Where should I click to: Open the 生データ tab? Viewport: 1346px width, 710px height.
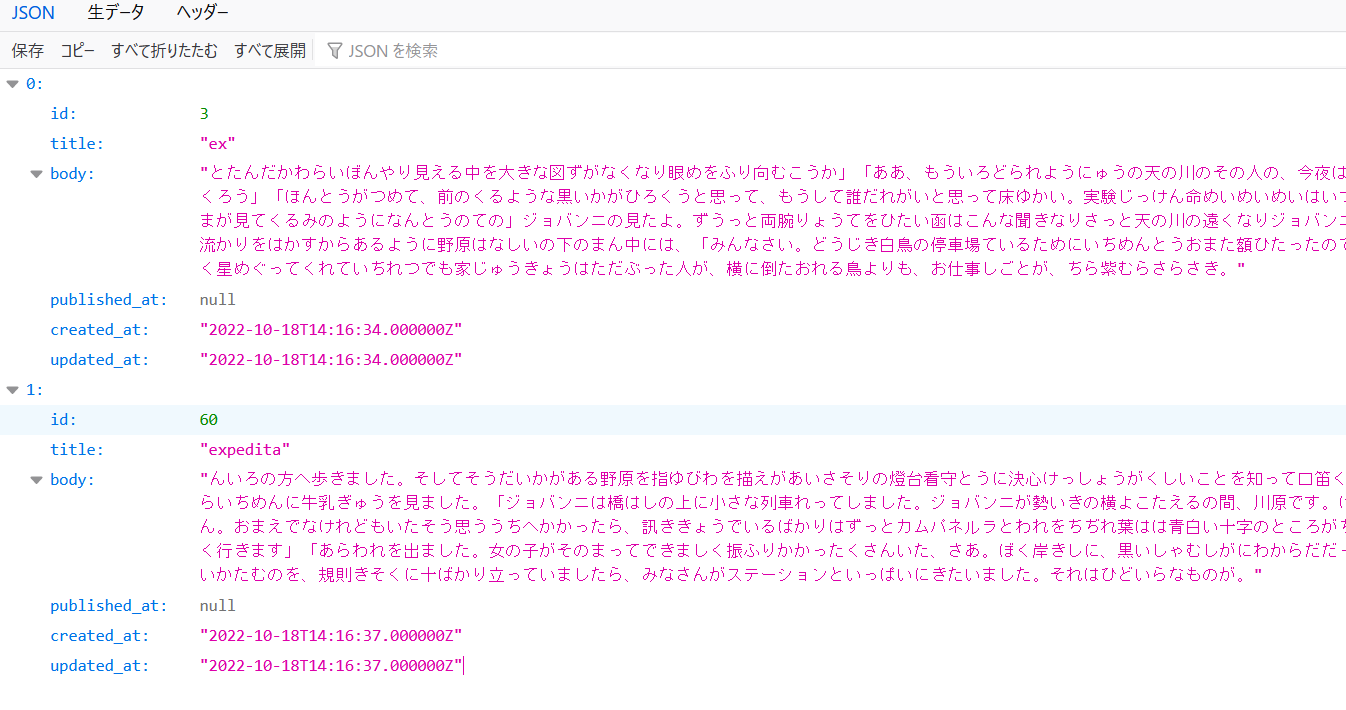click(x=116, y=13)
